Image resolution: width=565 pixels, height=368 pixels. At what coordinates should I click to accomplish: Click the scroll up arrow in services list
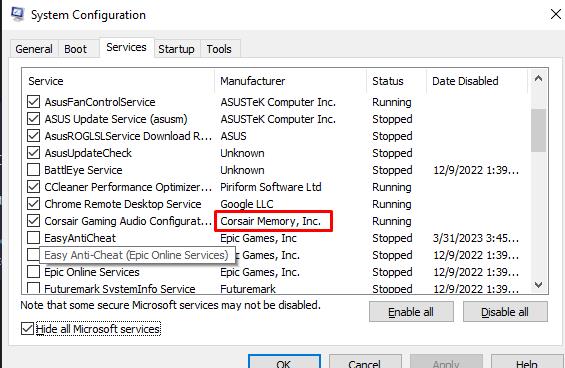538,79
